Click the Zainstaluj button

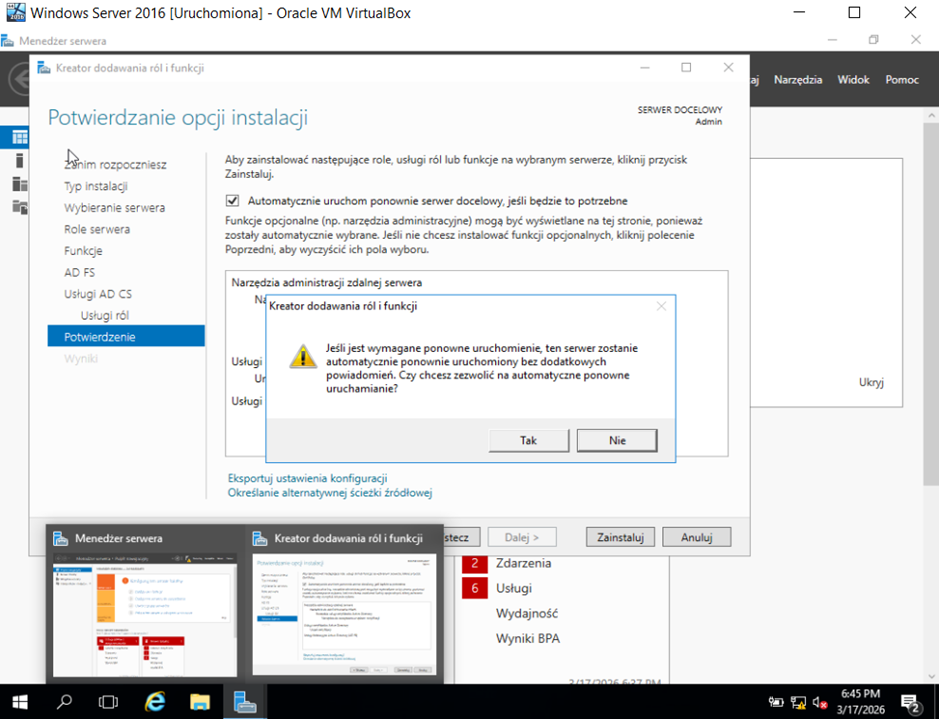(620, 537)
